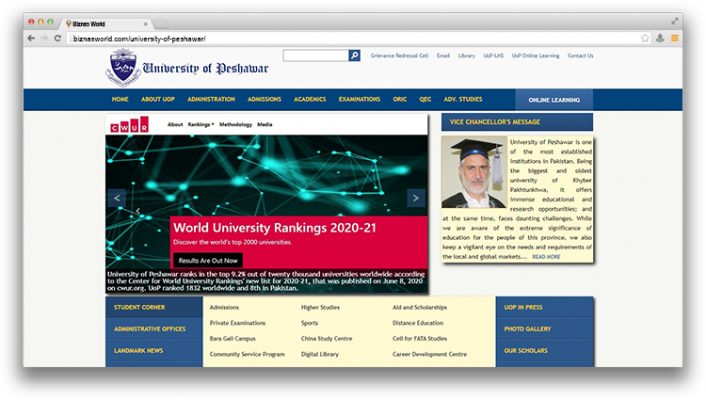Screen dimensions: 706x400
Task: Bookmark page using the star icon
Action: pyautogui.click(x=645, y=38)
